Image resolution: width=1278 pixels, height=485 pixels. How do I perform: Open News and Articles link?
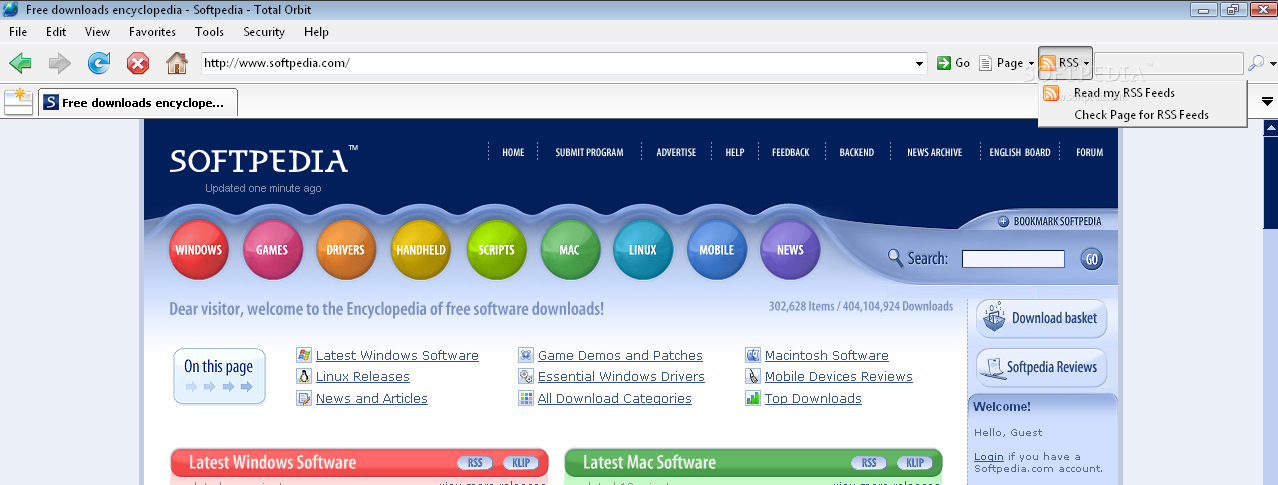coord(372,399)
